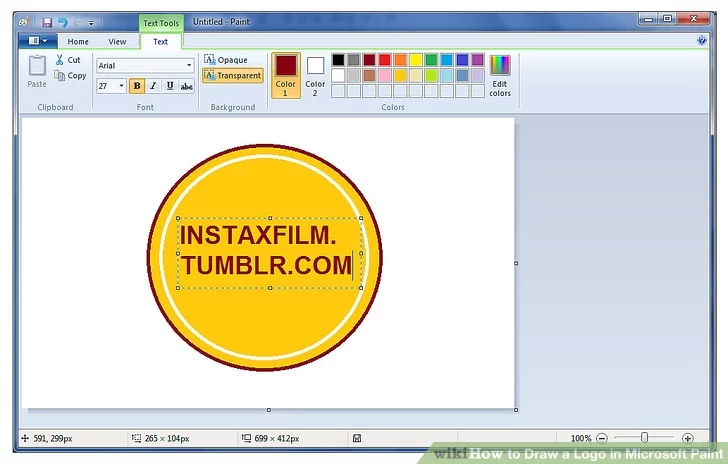Click the canvas bottom-edge resize handle
The height and width of the screenshot is (464, 728).
click(269, 410)
